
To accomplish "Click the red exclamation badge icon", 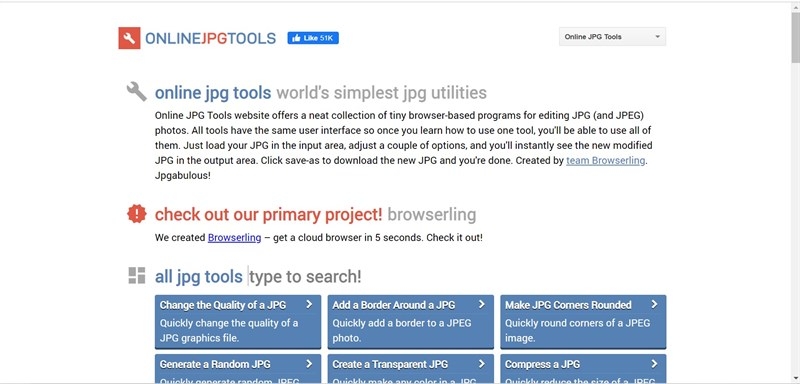I will click(x=136, y=214).
